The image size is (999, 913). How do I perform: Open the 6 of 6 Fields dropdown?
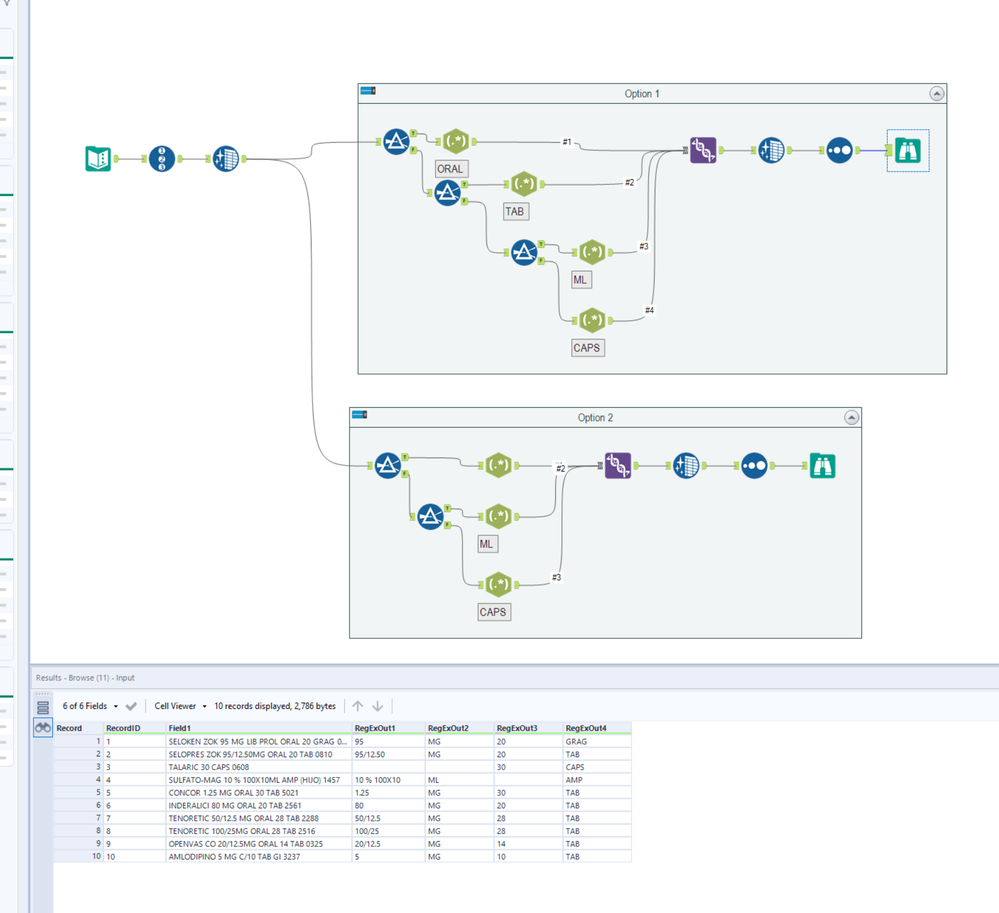[90, 706]
